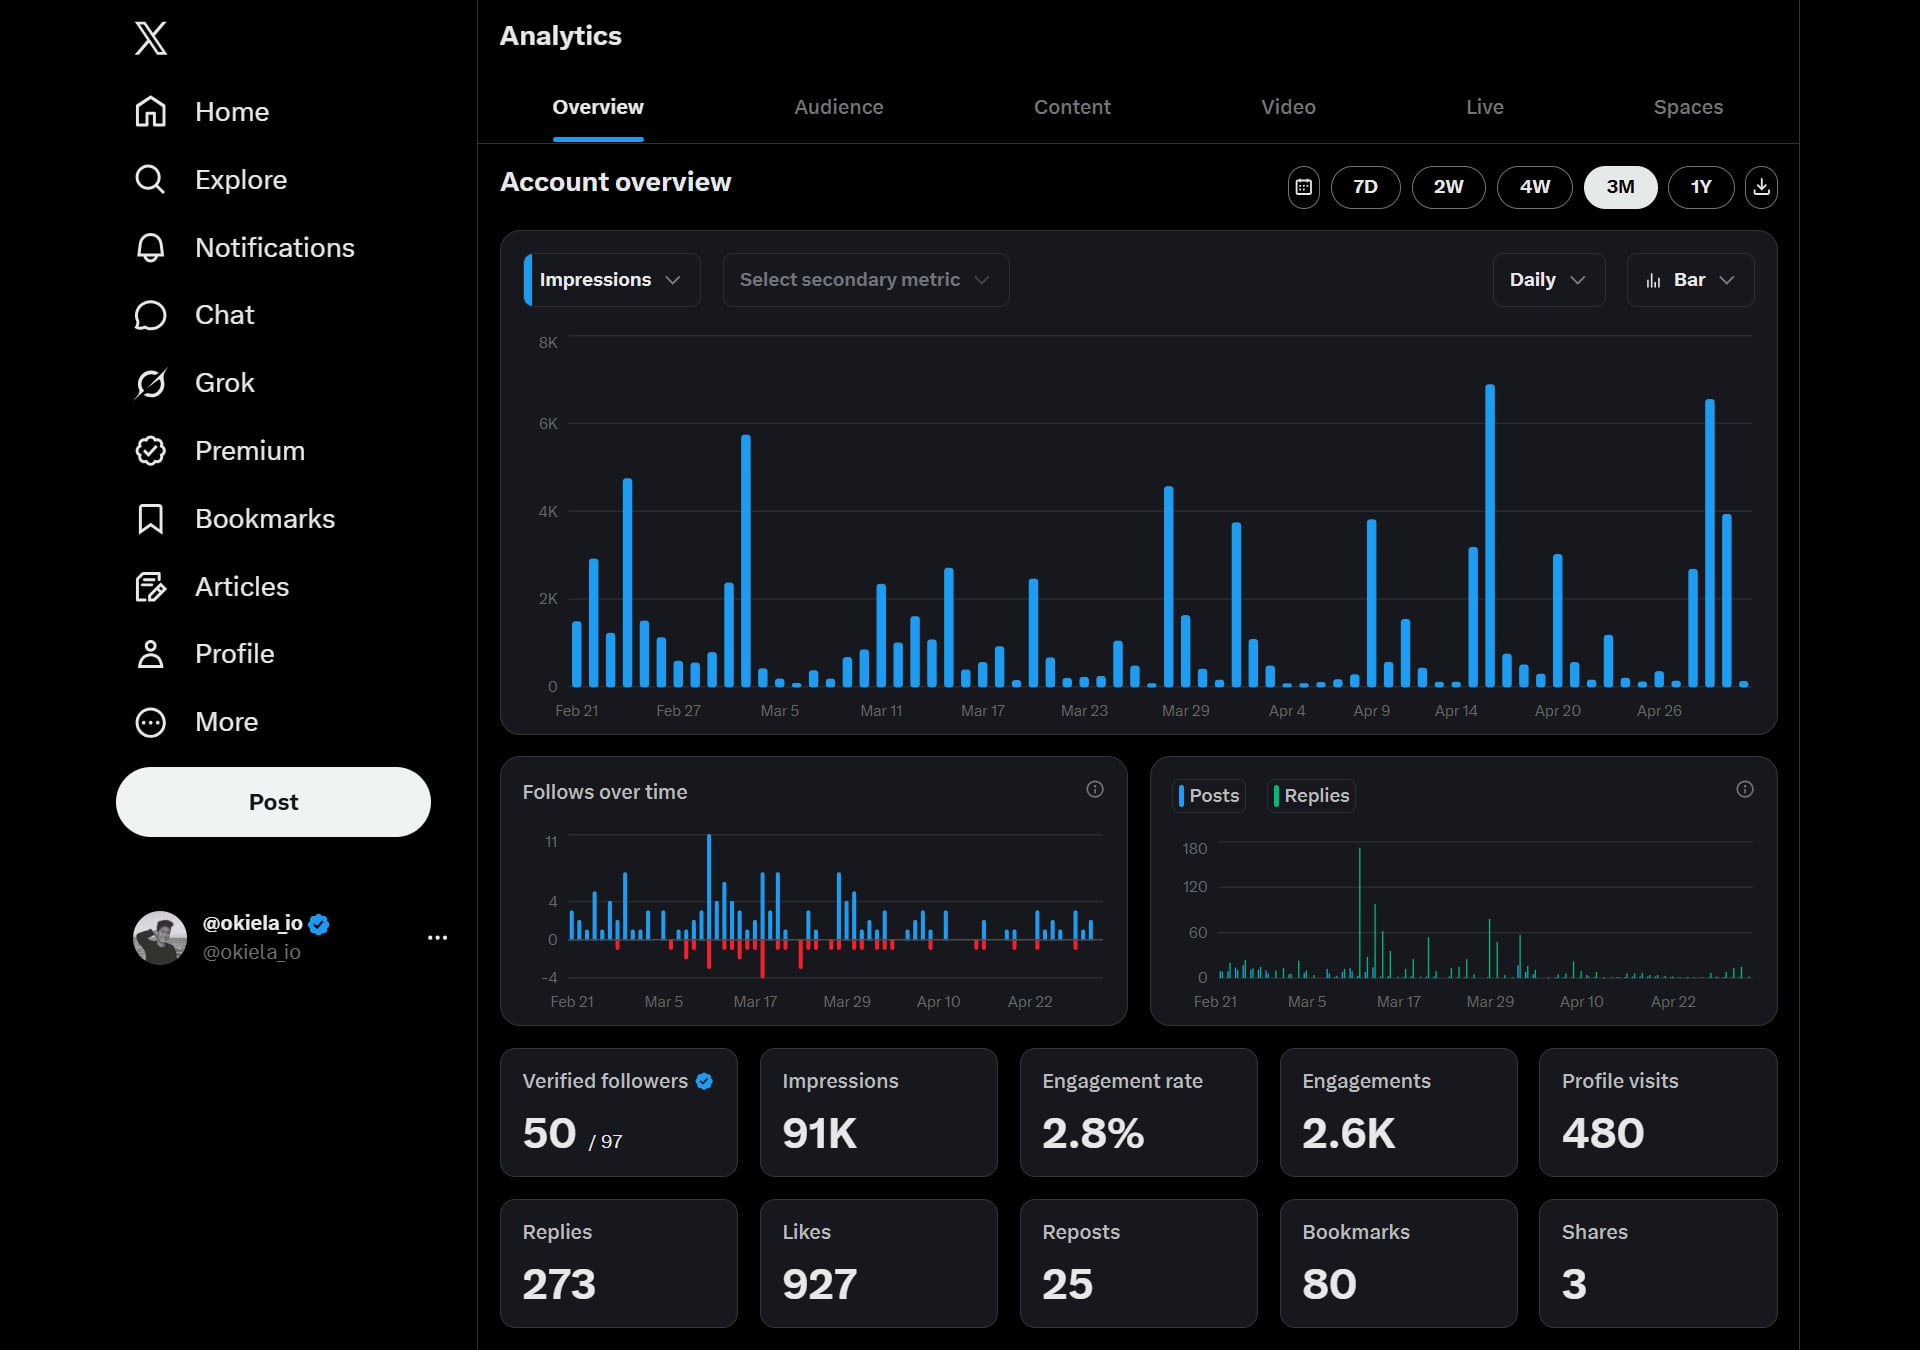Switch to the Content tab

1072,108
